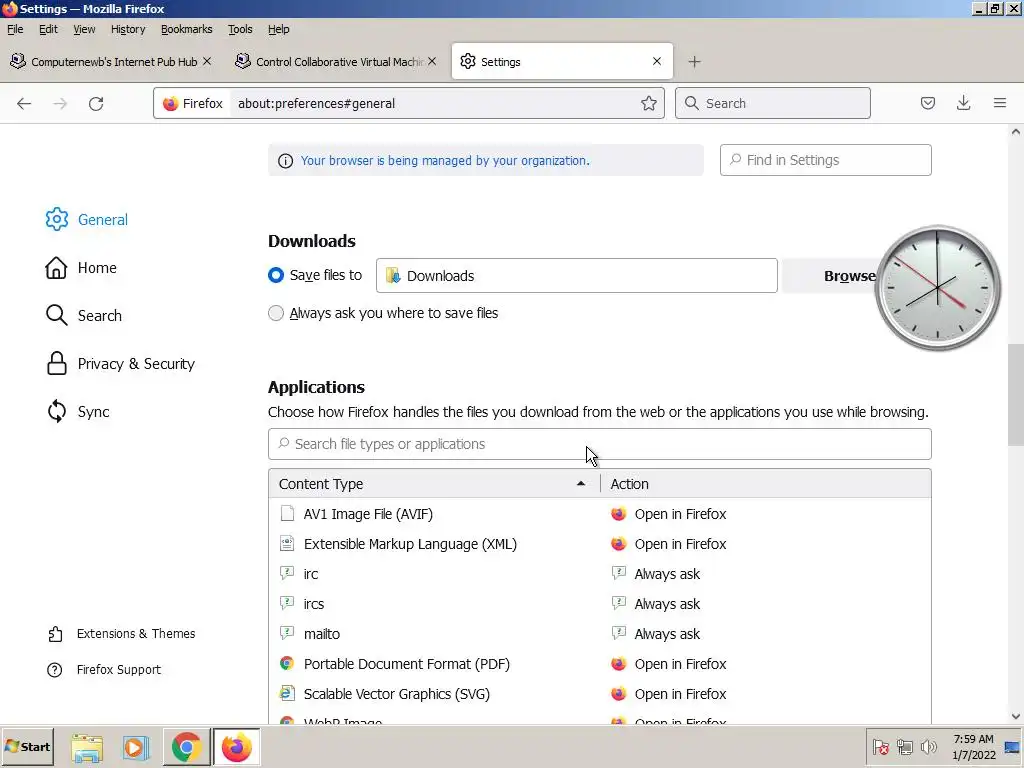Screen dimensions: 1024x768
Task: Click 'Your browser is being managed' link
Action: pyautogui.click(x=445, y=161)
